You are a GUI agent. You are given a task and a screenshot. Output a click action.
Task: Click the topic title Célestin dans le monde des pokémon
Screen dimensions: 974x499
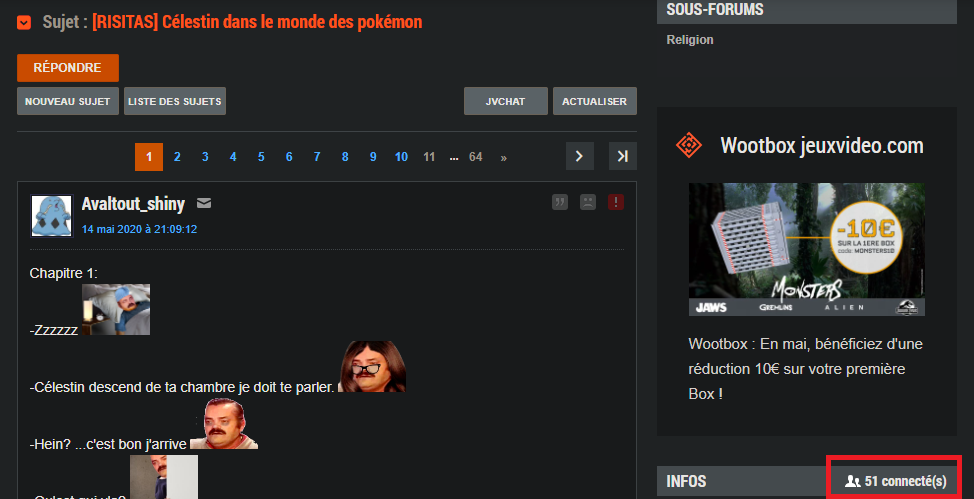coord(257,22)
